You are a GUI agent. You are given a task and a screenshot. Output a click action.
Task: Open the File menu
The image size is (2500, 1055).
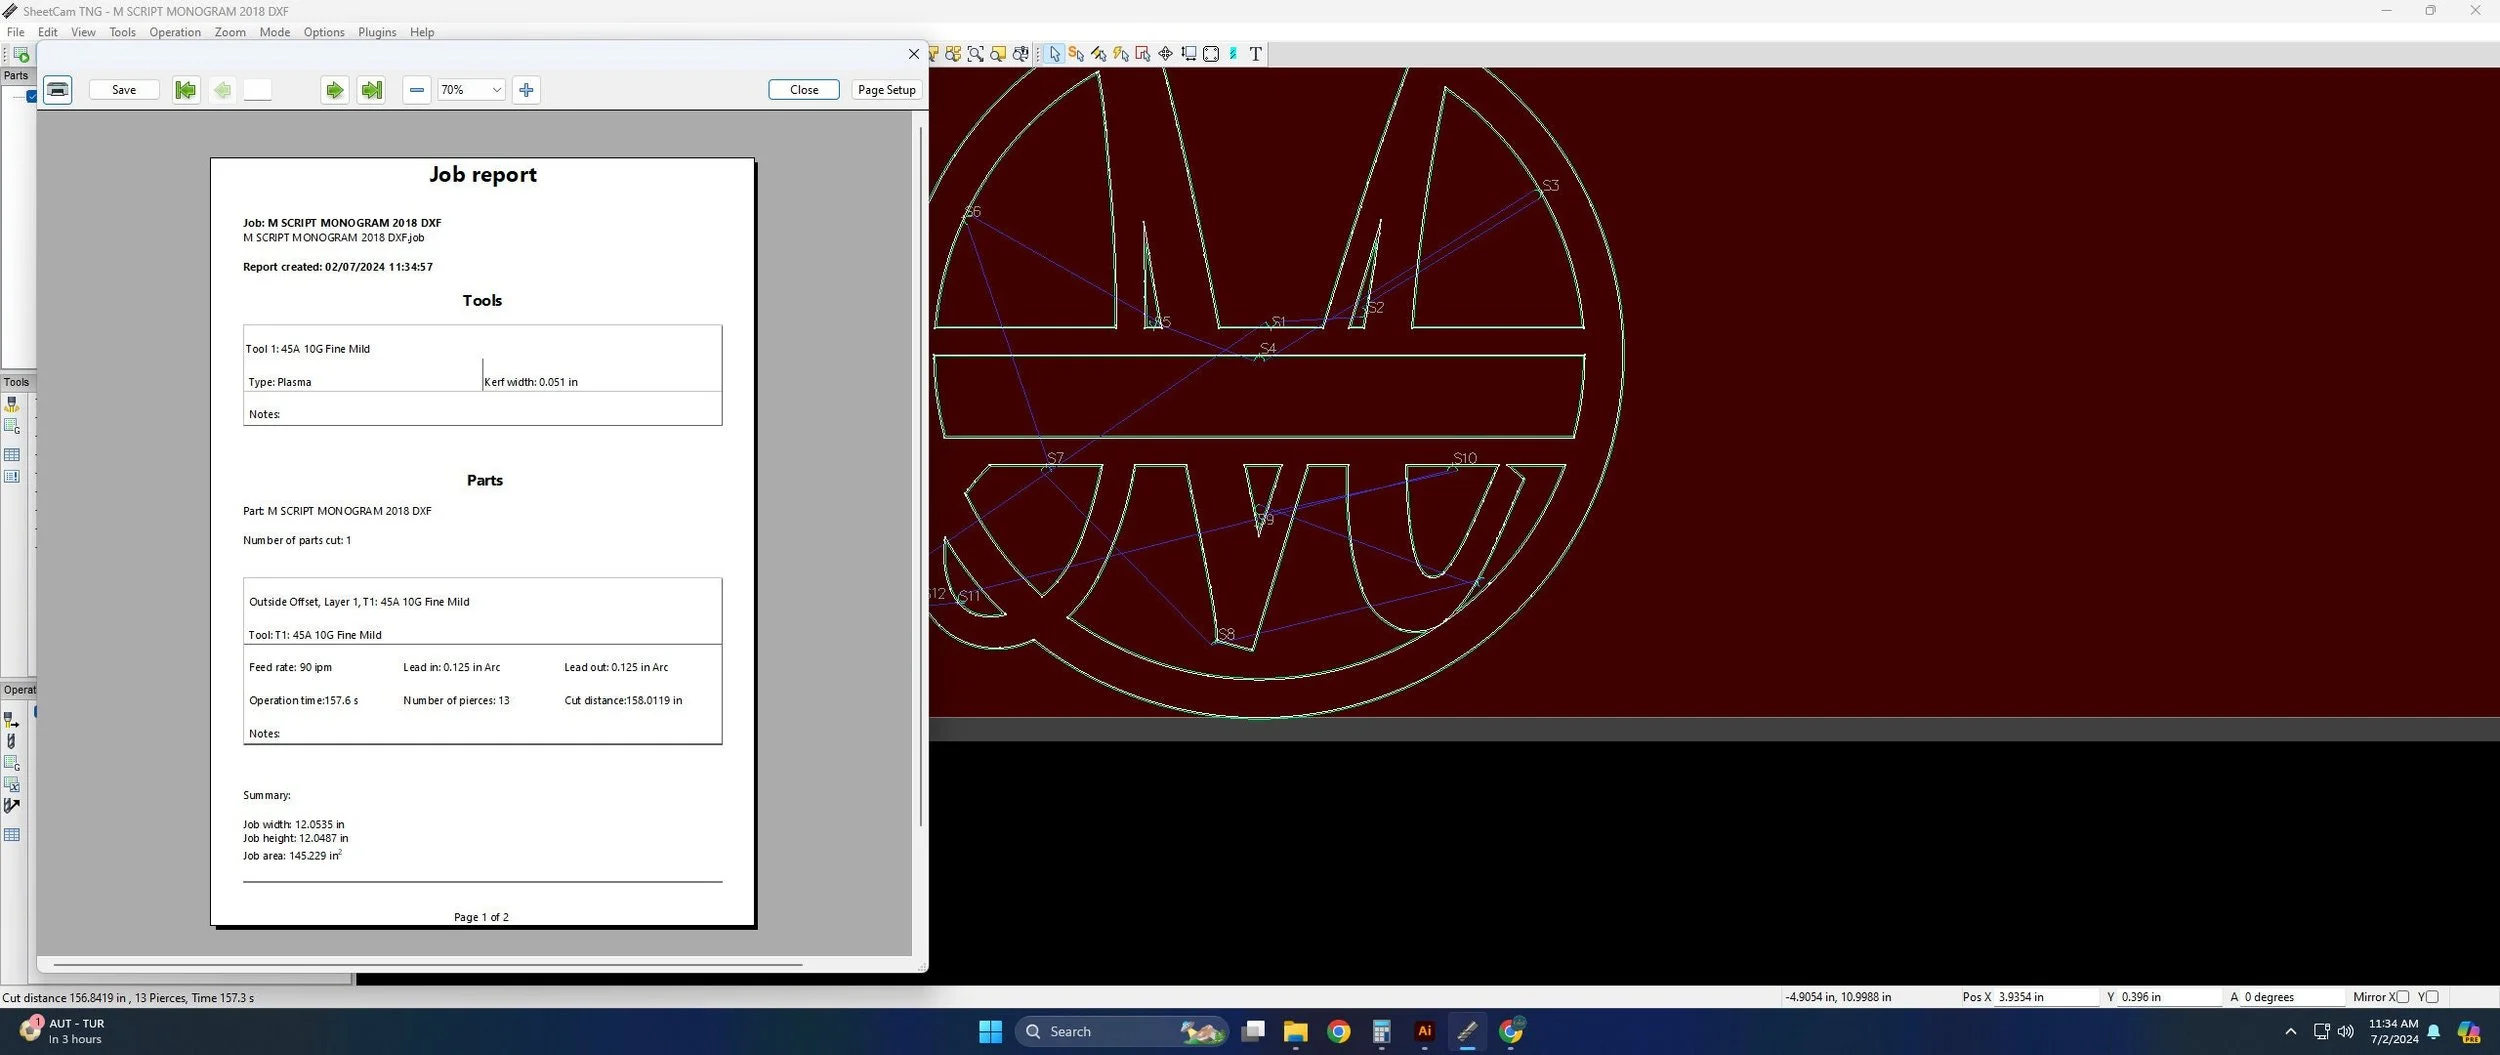[16, 32]
